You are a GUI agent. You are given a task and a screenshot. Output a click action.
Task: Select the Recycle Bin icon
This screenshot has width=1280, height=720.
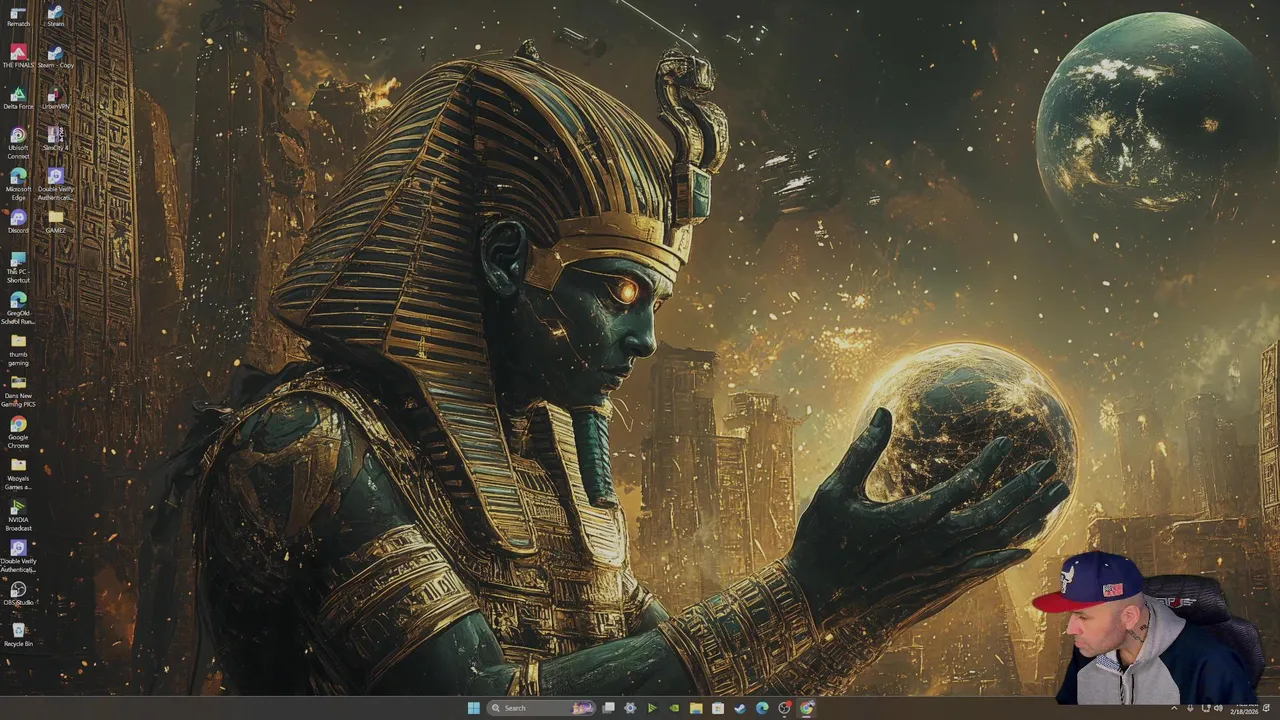[18, 635]
